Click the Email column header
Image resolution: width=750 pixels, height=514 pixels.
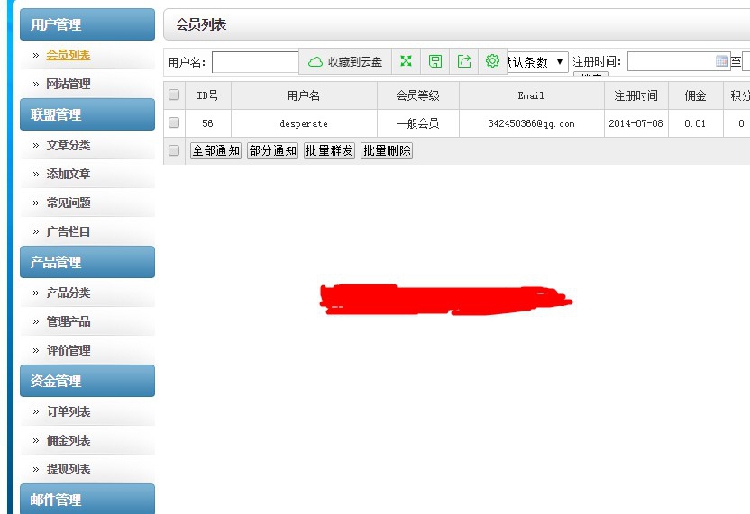pyautogui.click(x=531, y=96)
